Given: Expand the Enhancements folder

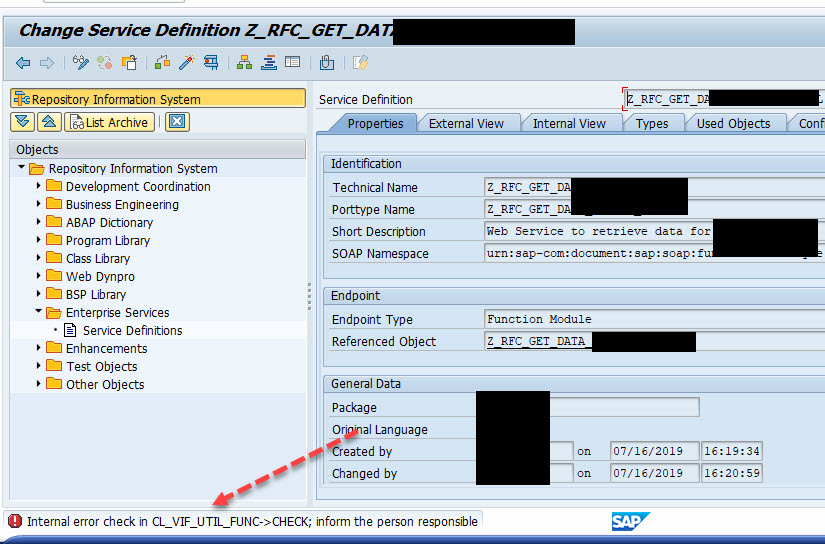Looking at the screenshot, I should [x=38, y=348].
